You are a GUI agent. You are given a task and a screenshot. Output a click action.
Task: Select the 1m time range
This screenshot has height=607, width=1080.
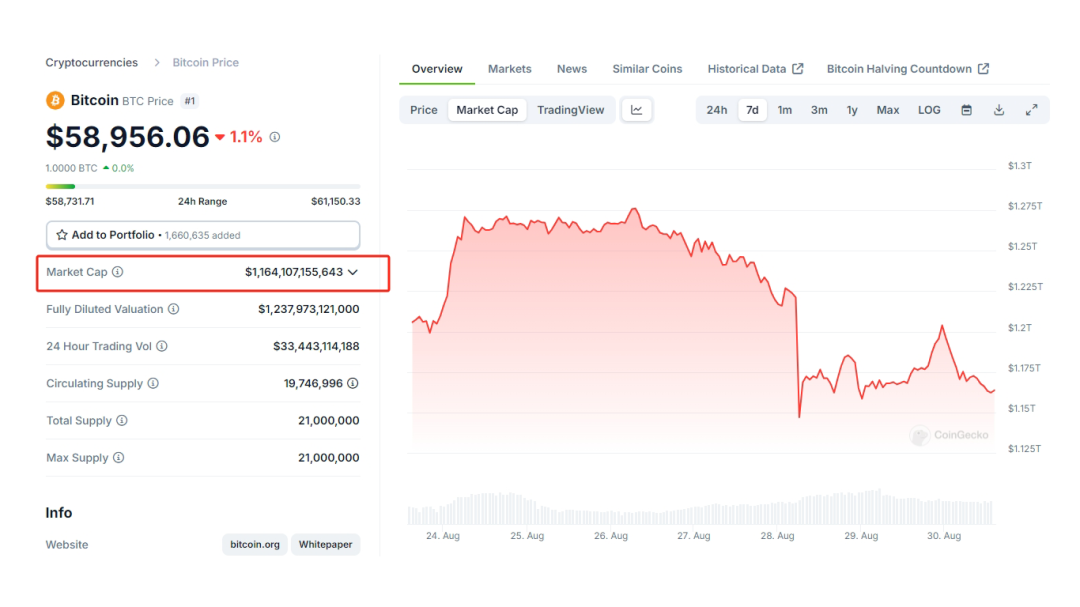tap(785, 110)
